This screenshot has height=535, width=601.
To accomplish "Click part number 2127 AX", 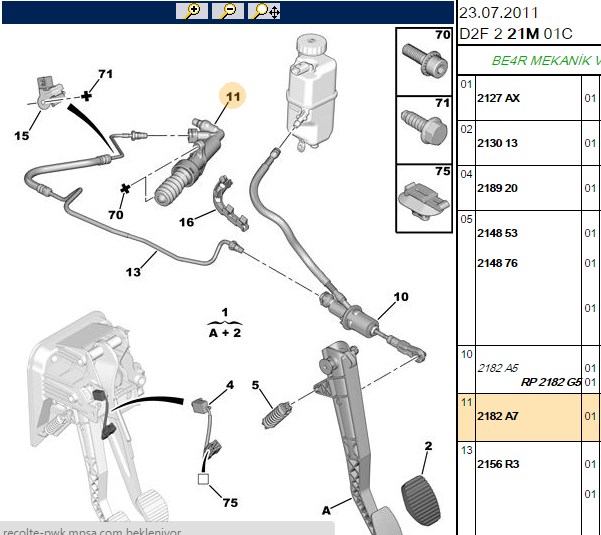I will [x=498, y=98].
